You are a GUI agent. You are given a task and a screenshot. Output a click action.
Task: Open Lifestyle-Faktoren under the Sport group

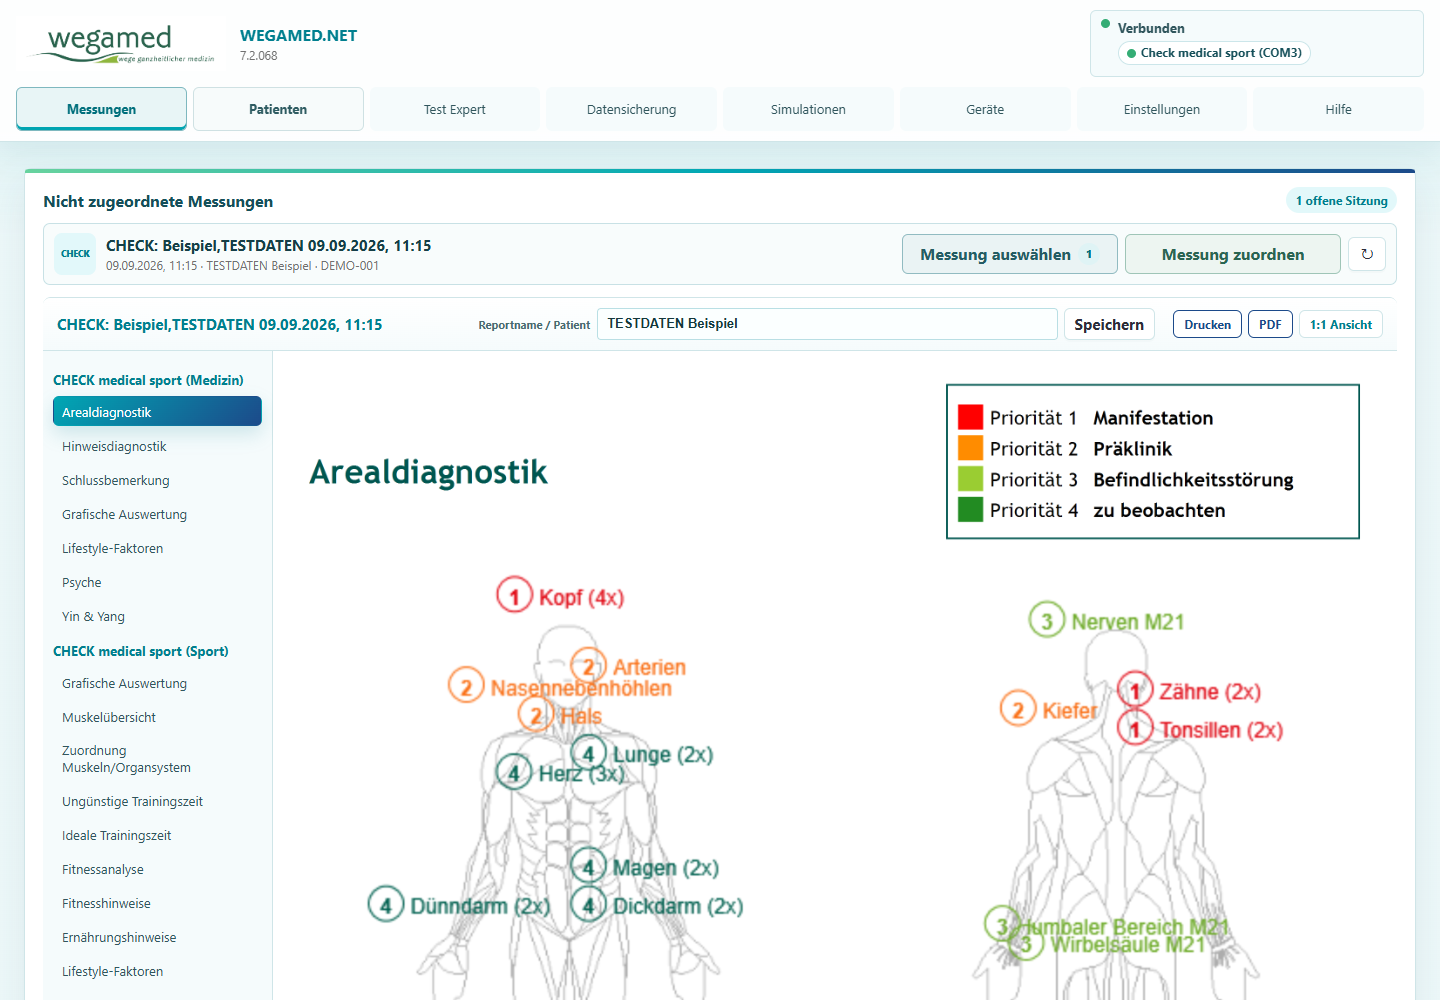pos(157,971)
